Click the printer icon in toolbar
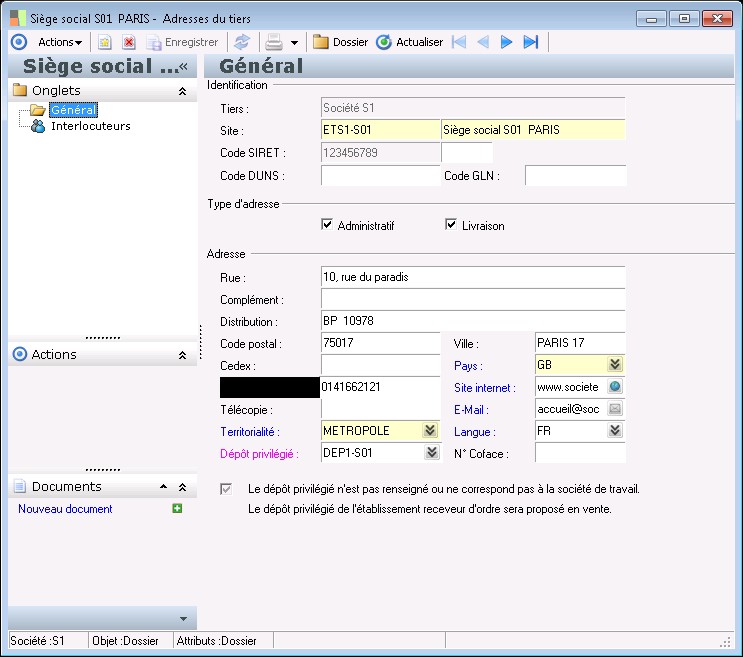 pyautogui.click(x=273, y=42)
